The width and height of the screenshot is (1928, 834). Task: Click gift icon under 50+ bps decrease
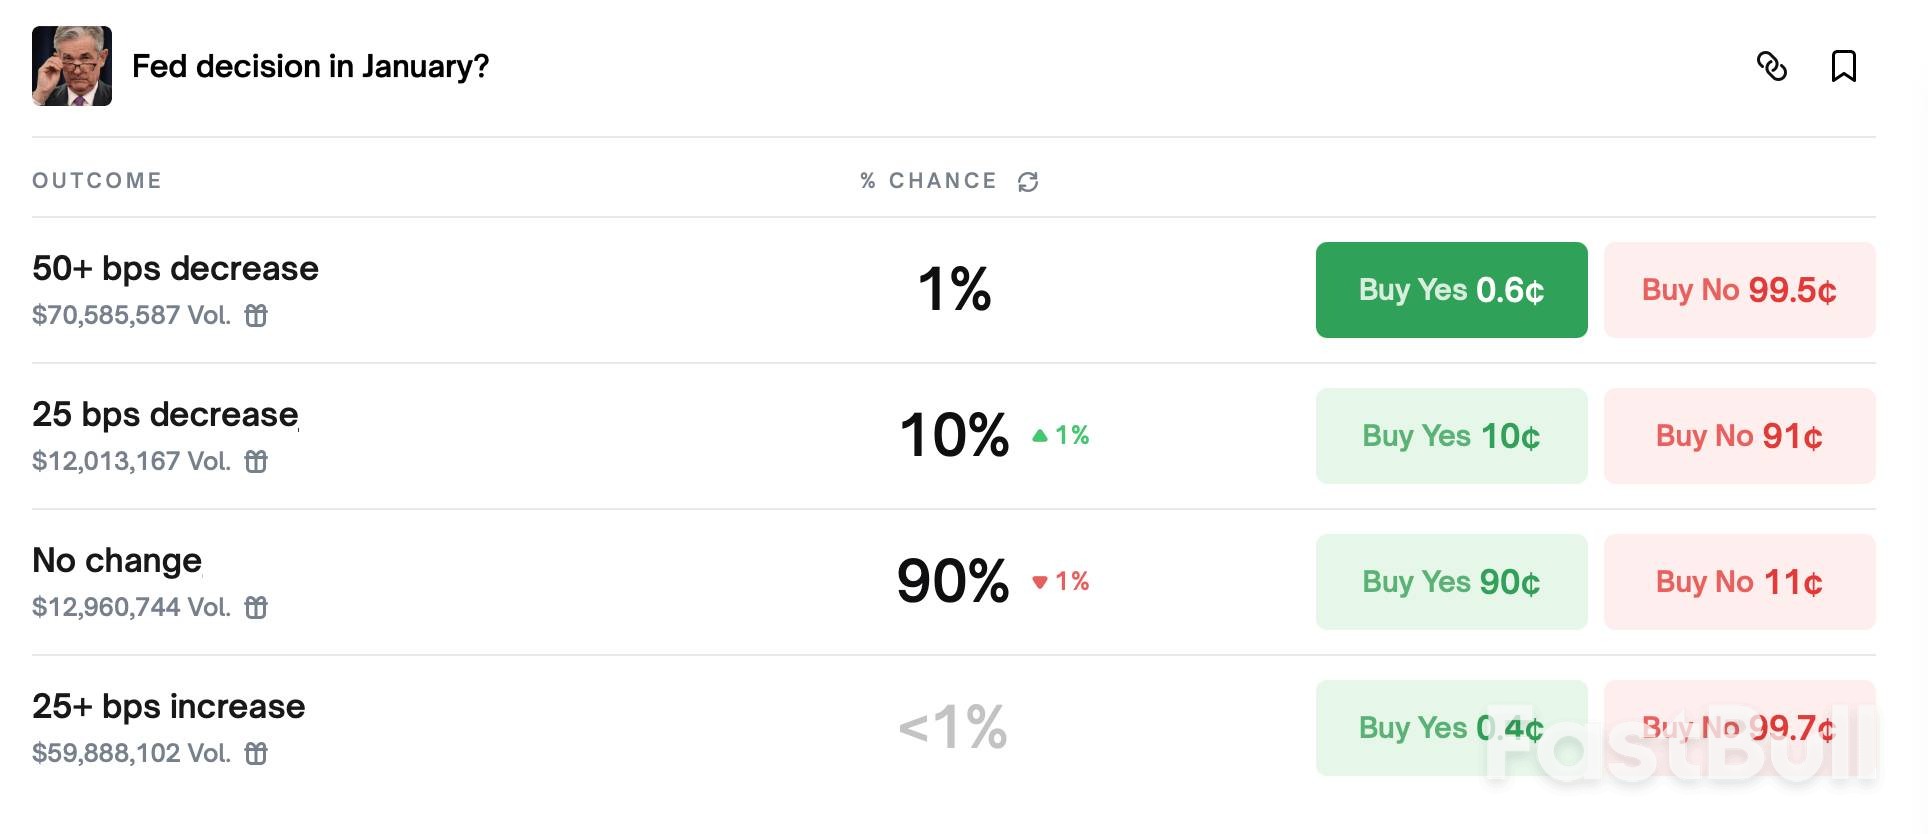256,316
